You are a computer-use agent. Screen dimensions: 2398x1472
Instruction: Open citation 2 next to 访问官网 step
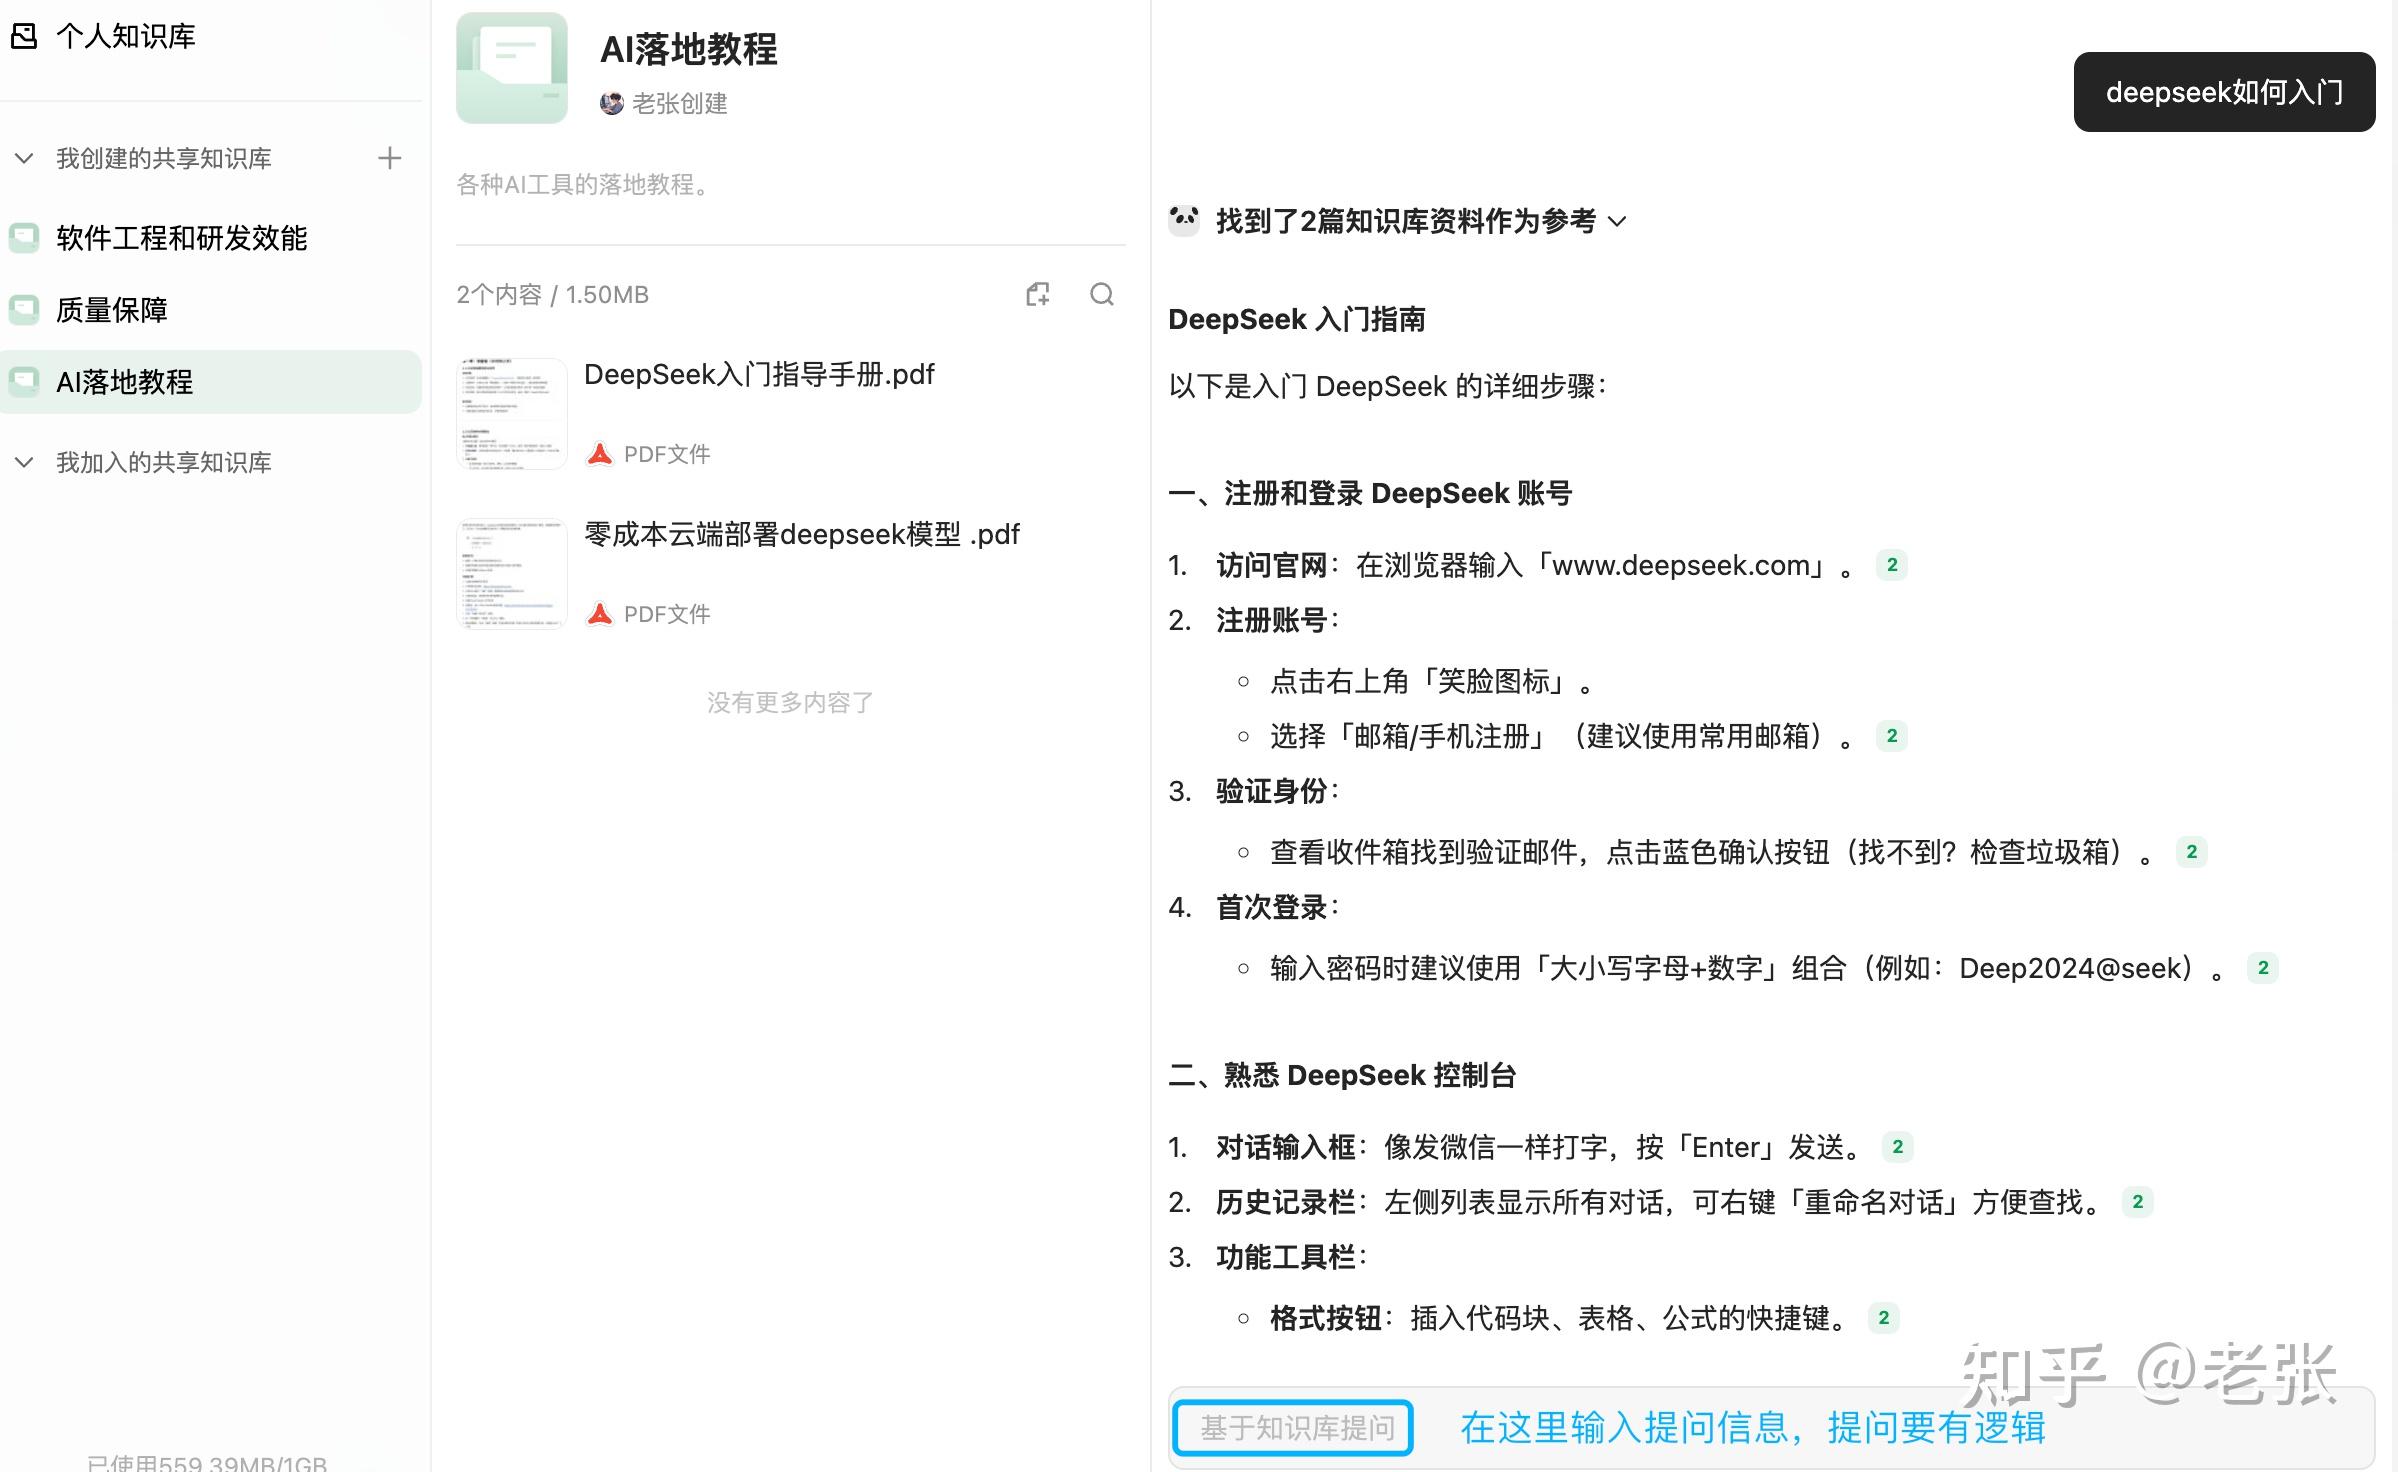coord(1891,565)
